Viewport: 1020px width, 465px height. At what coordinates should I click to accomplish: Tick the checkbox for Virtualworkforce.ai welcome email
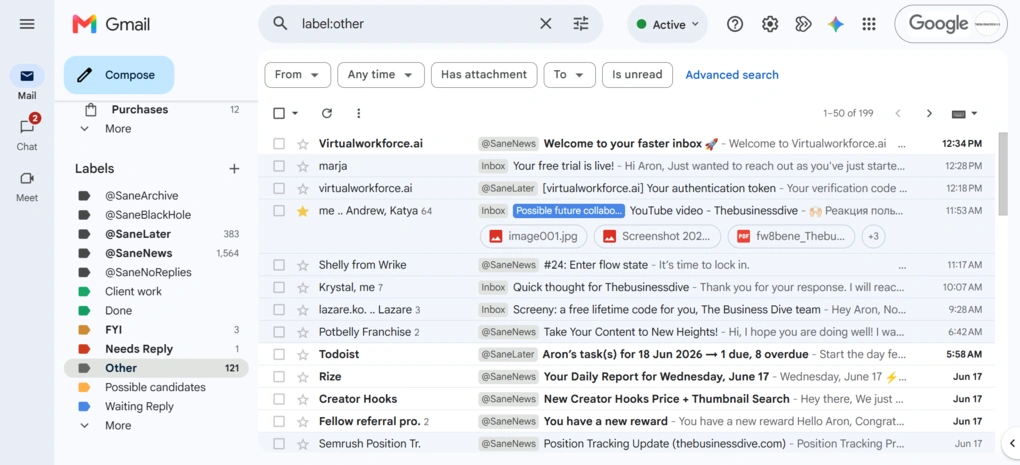pos(279,144)
